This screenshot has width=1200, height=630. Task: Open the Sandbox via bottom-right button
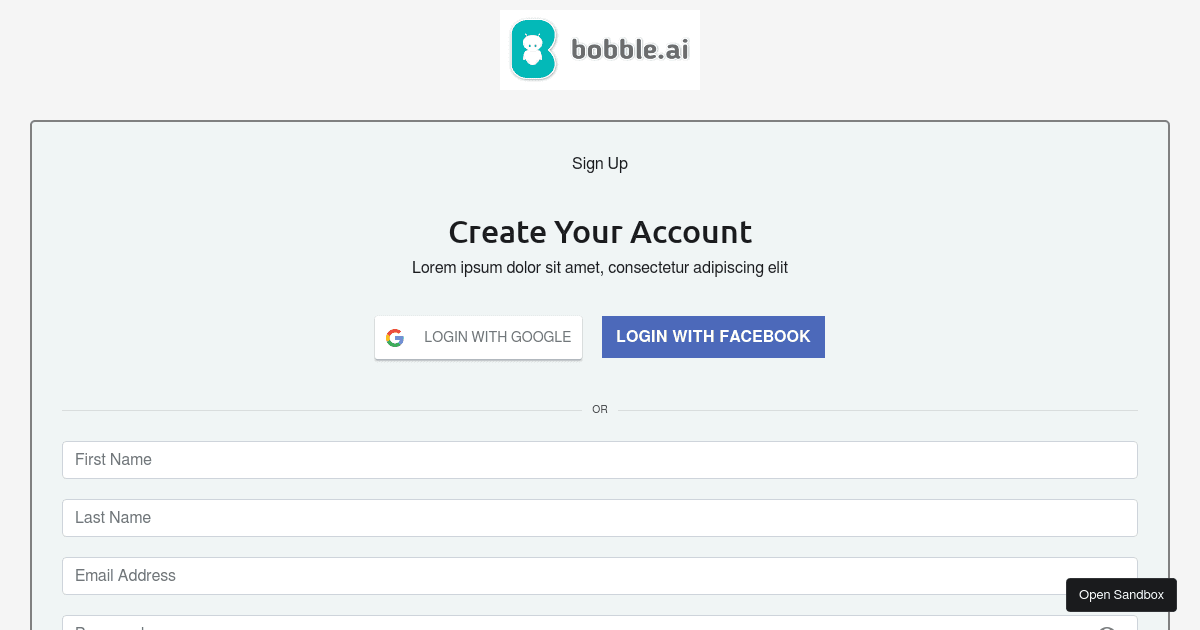coord(1121,594)
